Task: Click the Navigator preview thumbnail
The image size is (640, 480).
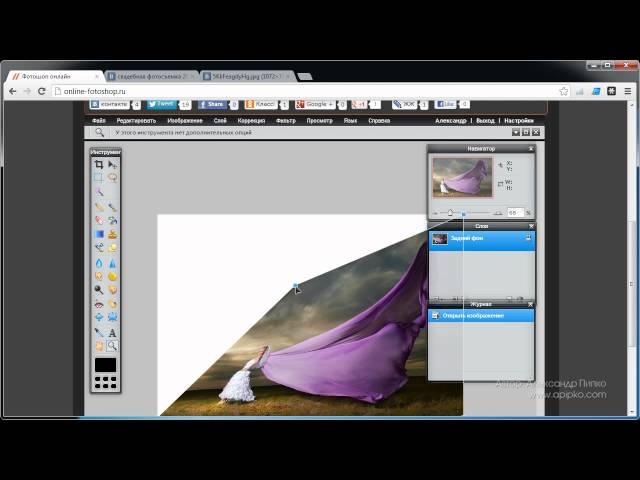Action: [462, 178]
